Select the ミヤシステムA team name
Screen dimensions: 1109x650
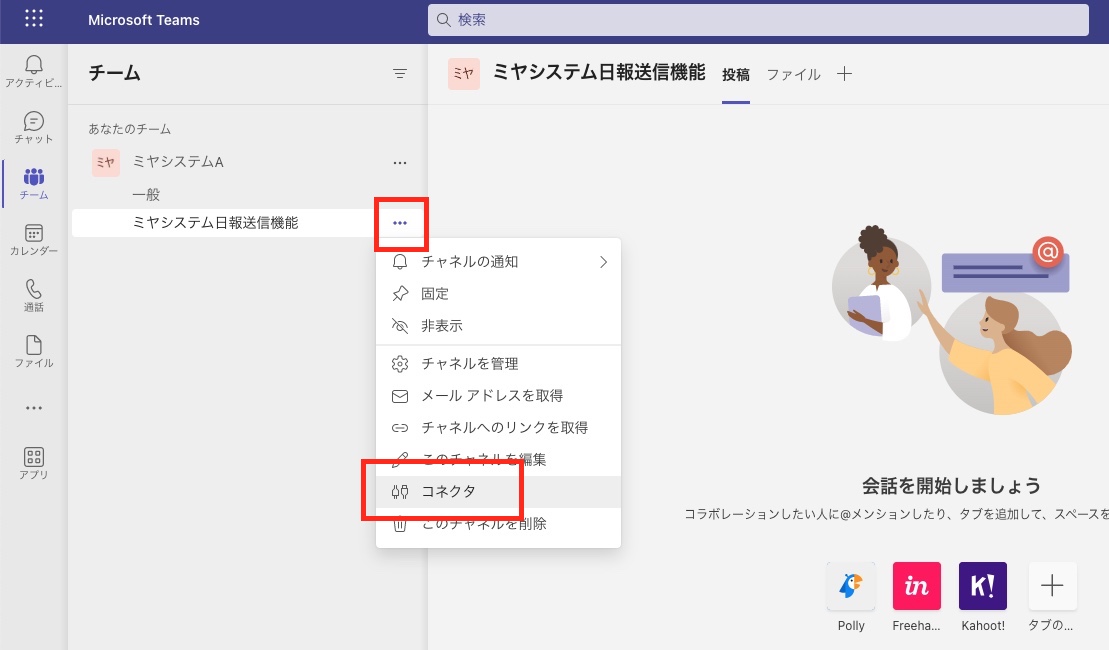[x=178, y=162]
